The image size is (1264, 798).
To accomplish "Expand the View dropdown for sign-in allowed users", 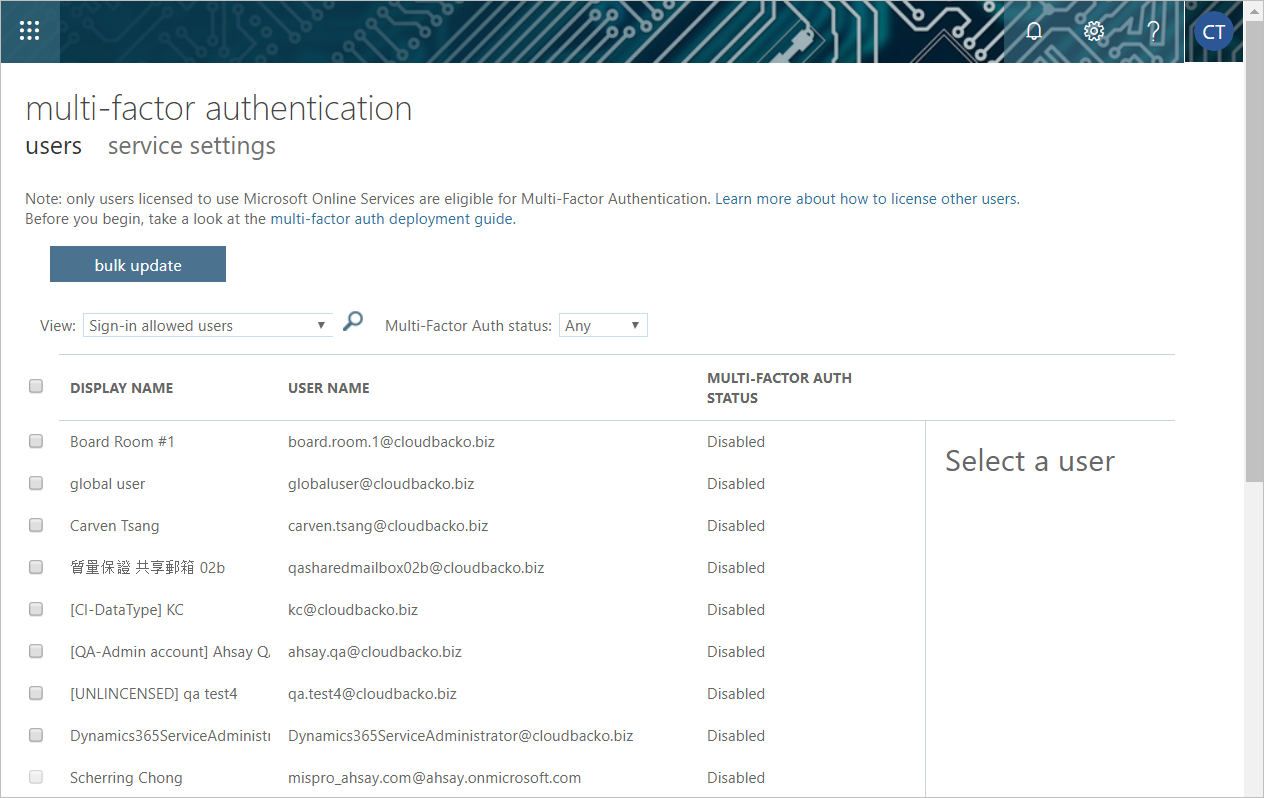I will [207, 325].
